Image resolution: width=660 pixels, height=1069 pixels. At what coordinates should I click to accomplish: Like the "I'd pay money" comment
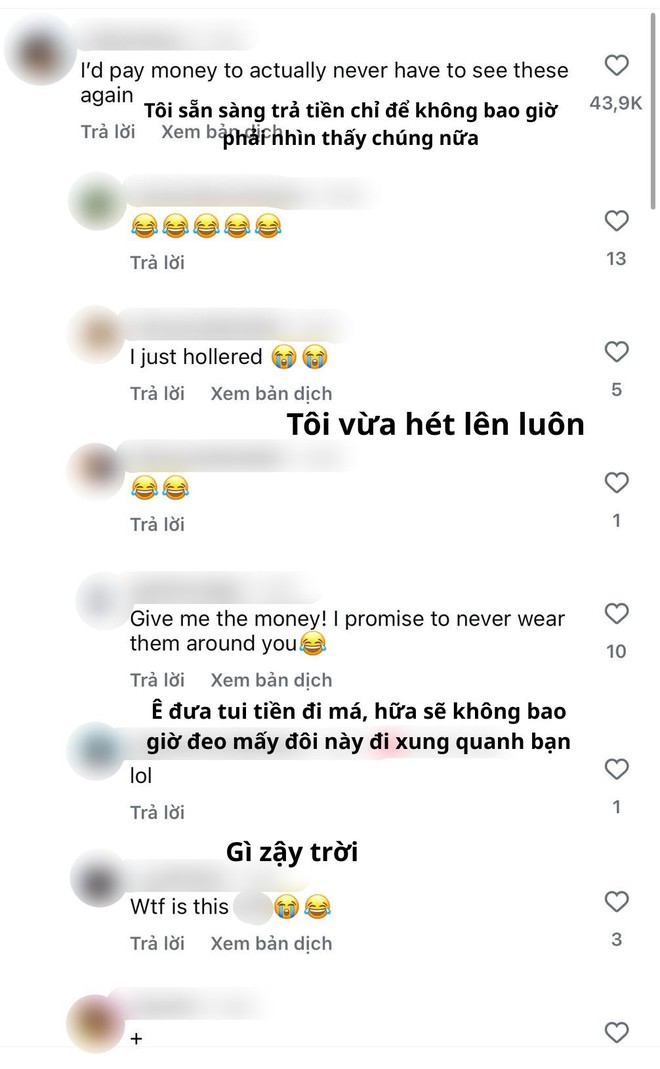(x=616, y=65)
